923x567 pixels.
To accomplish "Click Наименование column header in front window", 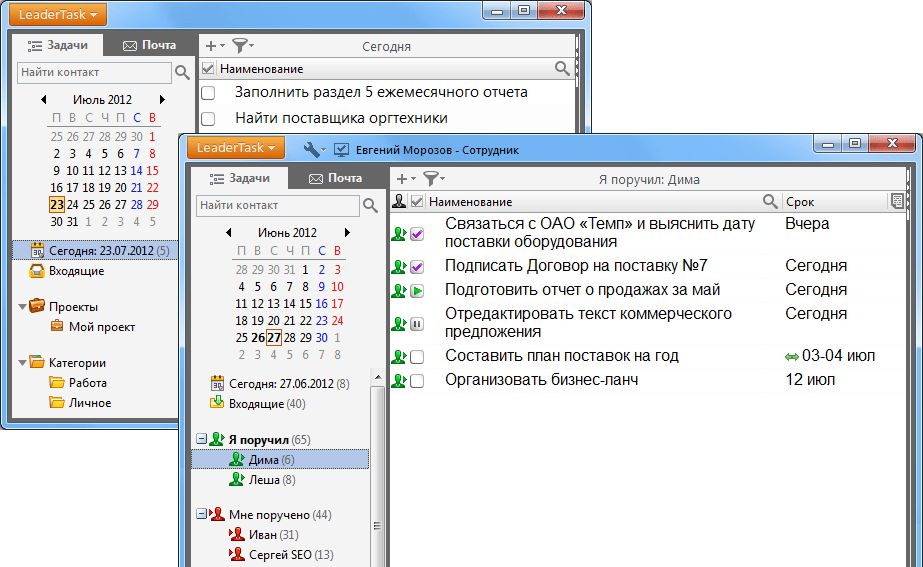I will coord(470,202).
